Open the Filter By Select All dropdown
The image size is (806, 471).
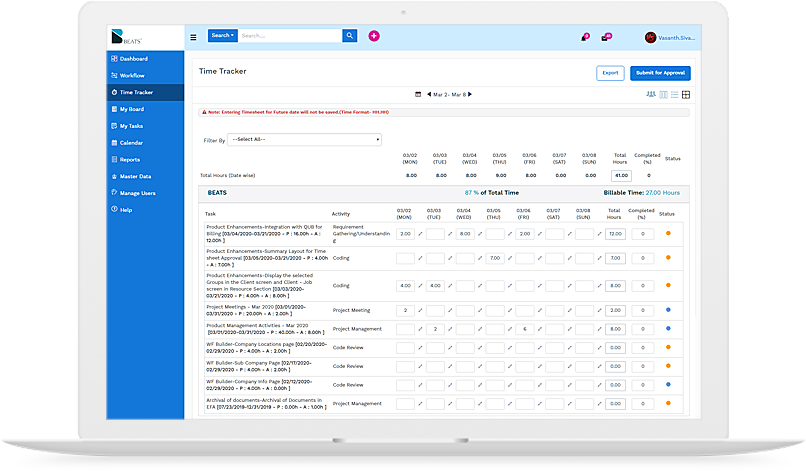pyautogui.click(x=304, y=139)
